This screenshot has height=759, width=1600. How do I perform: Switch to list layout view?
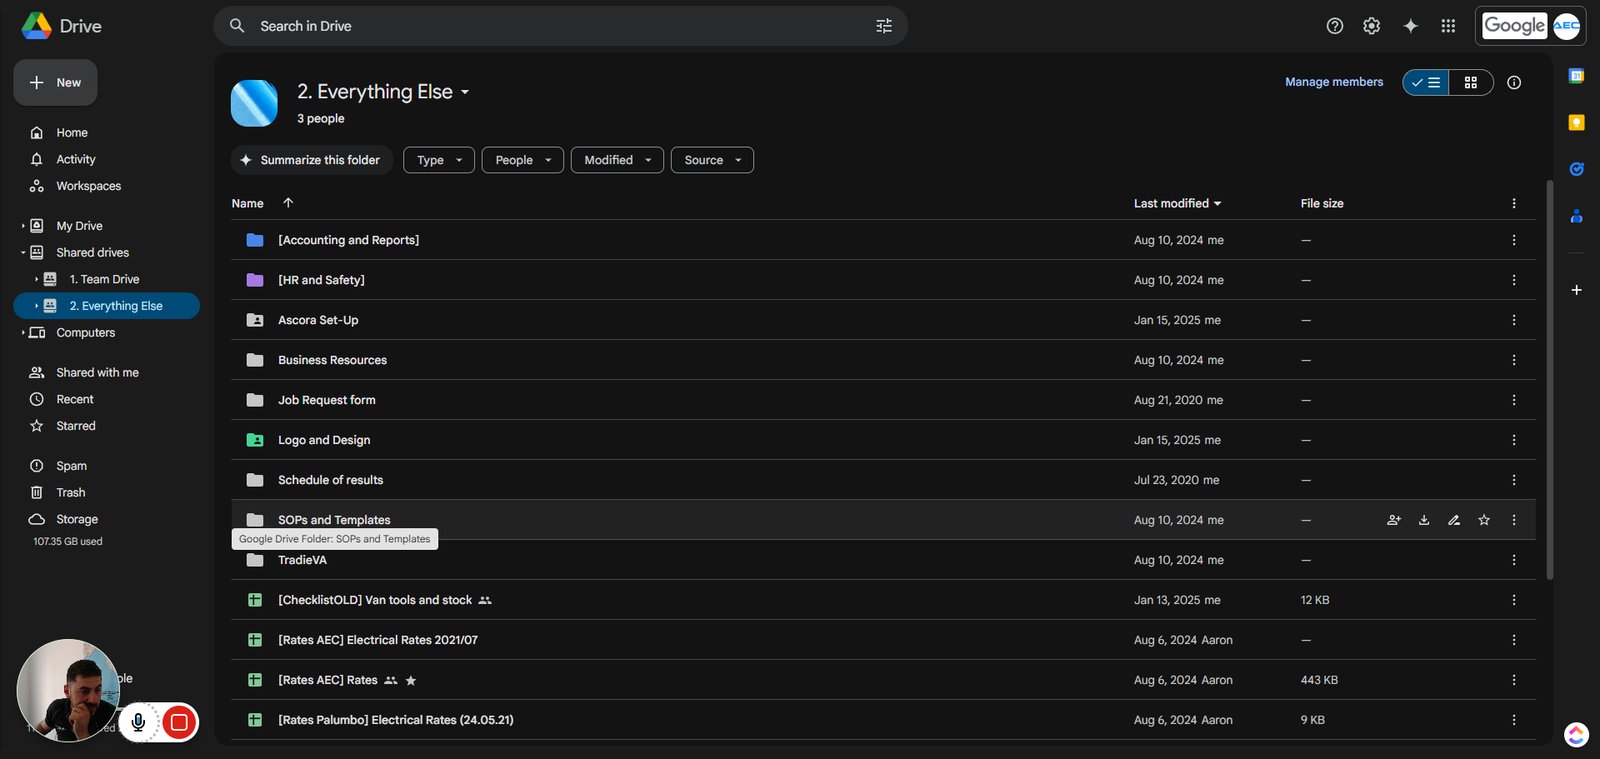1426,82
